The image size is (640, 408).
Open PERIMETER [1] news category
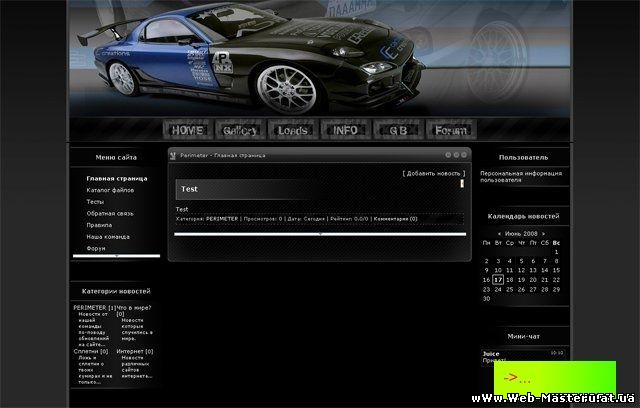click(95, 308)
